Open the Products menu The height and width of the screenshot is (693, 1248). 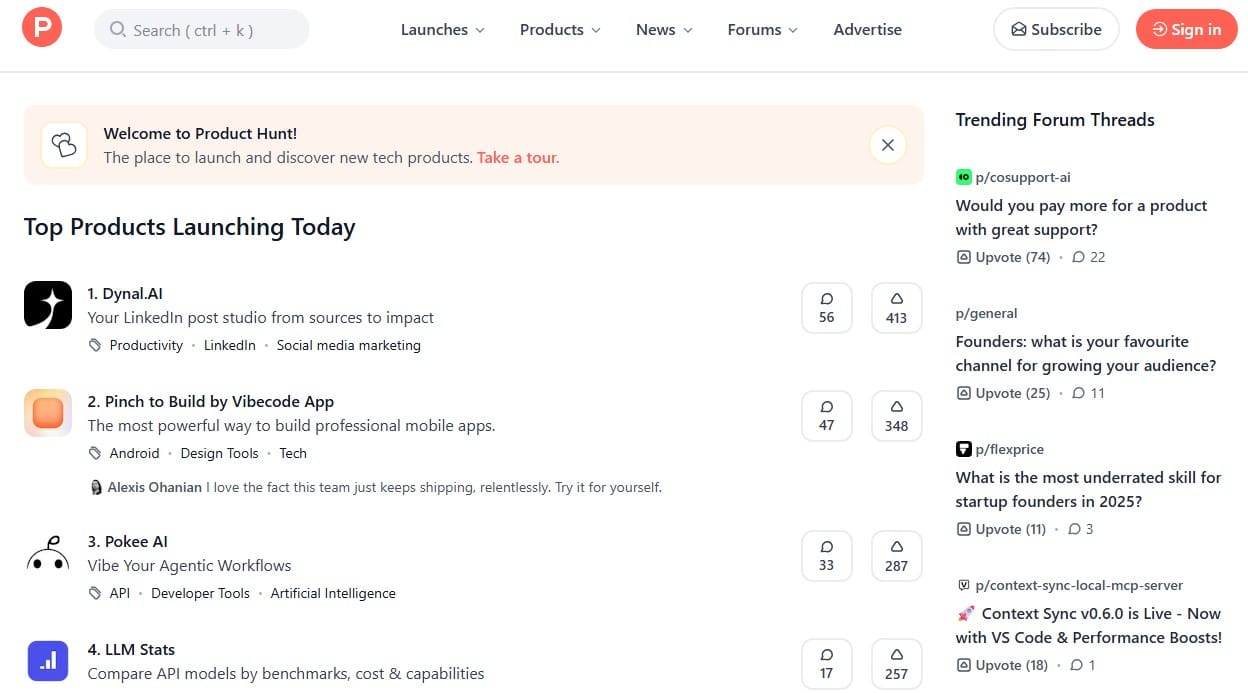point(559,29)
